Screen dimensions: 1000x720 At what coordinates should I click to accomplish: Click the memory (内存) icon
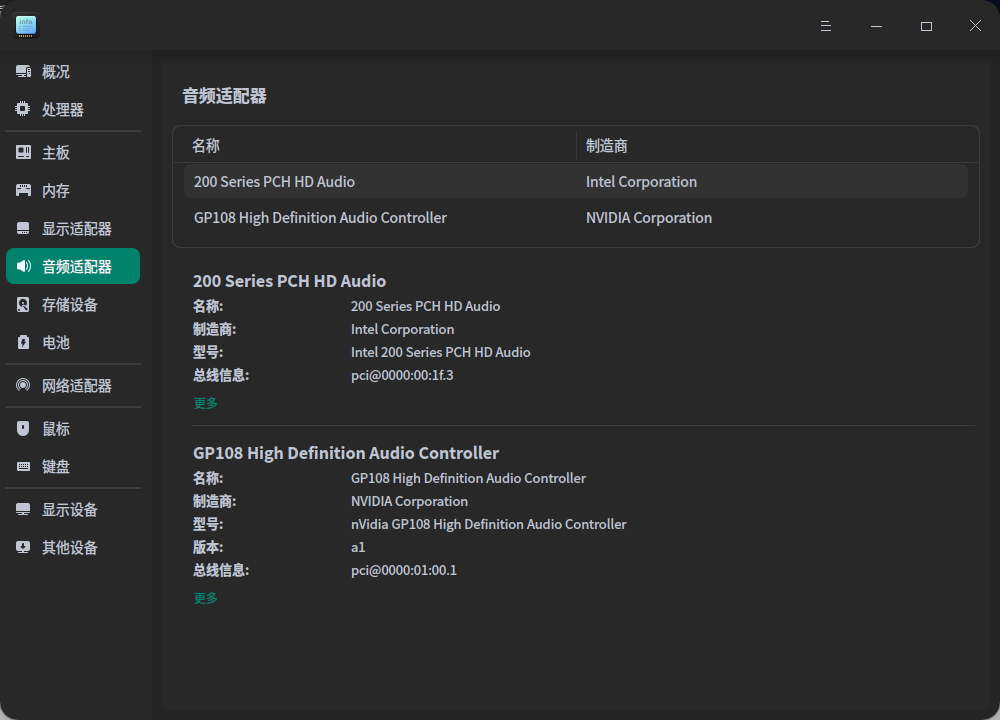point(23,191)
